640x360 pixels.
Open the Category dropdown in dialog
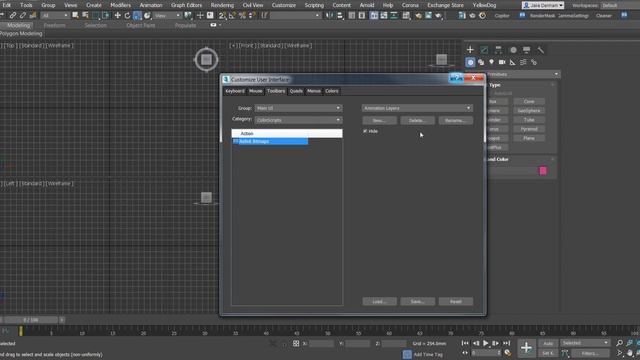[298, 120]
